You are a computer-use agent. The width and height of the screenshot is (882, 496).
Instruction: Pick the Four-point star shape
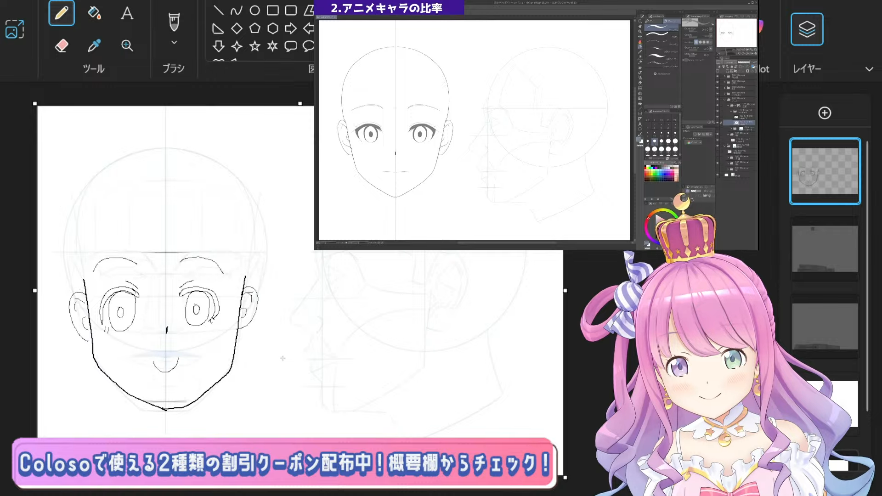[x=236, y=46]
